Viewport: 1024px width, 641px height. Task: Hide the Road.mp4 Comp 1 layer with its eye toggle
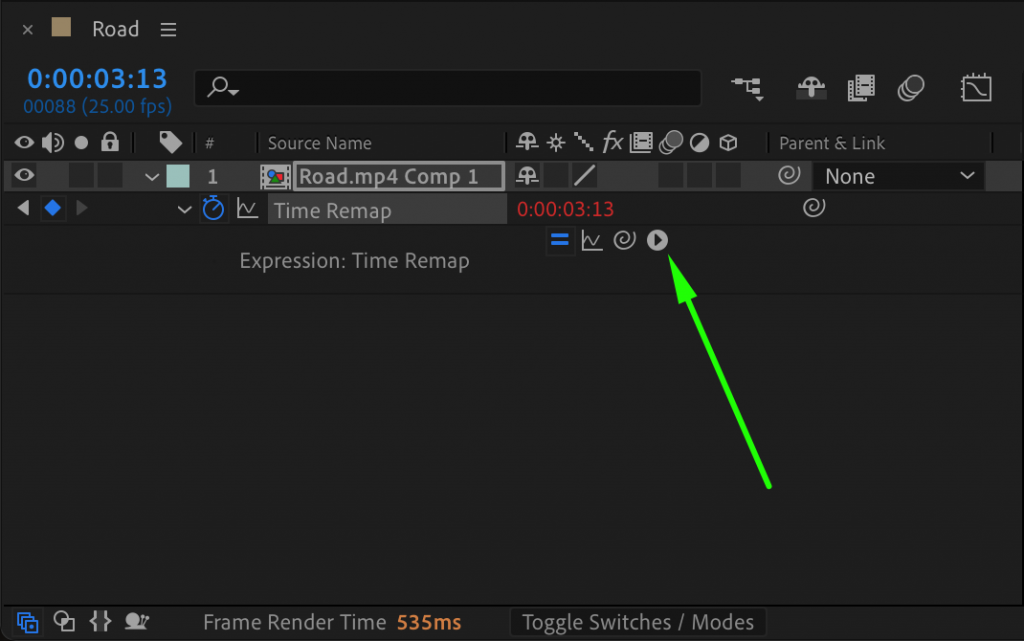click(24, 176)
